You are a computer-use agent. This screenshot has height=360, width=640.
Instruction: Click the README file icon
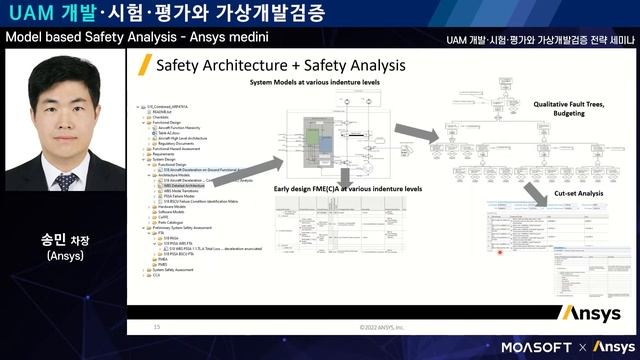tap(149, 112)
